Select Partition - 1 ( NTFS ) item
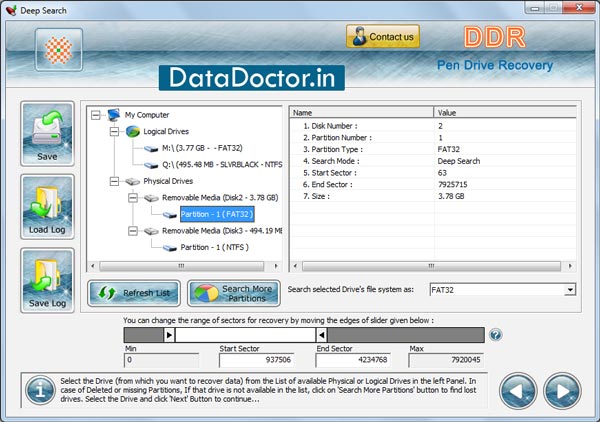This screenshot has height=422, width=600. (x=214, y=248)
